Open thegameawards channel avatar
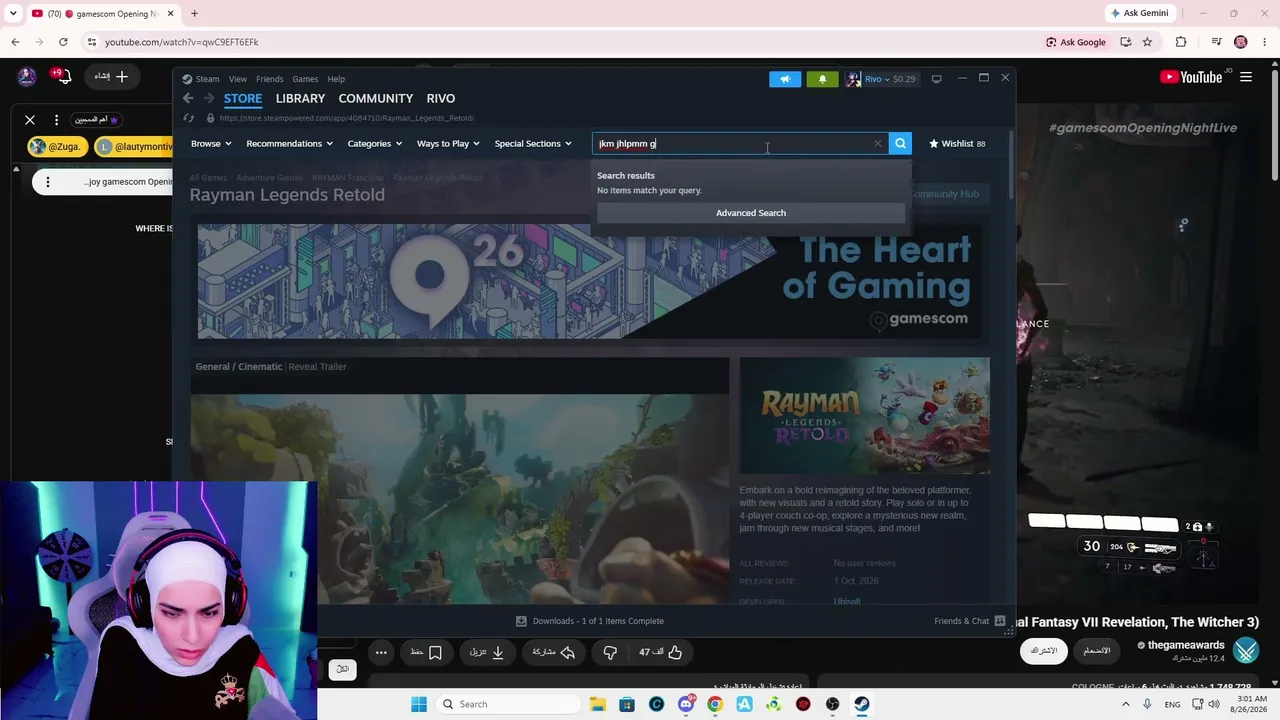1280x720 pixels. [1246, 650]
